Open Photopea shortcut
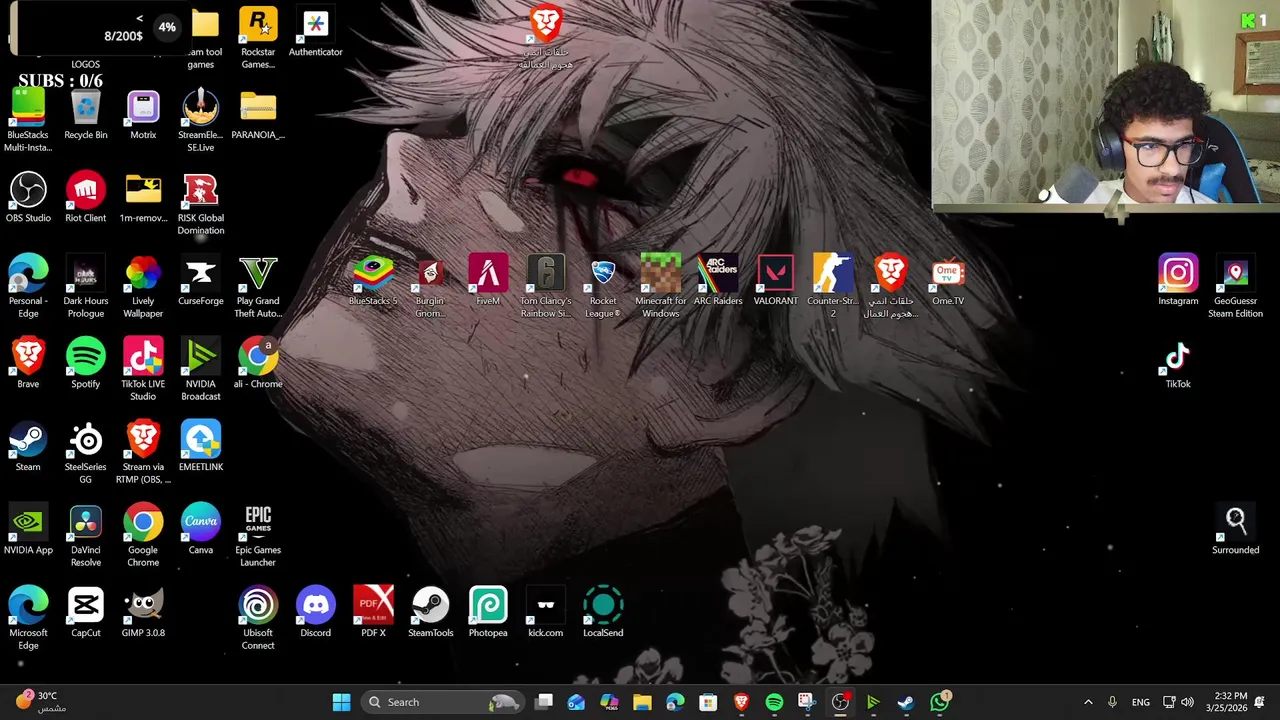Viewport: 1280px width, 720px height. [488, 612]
